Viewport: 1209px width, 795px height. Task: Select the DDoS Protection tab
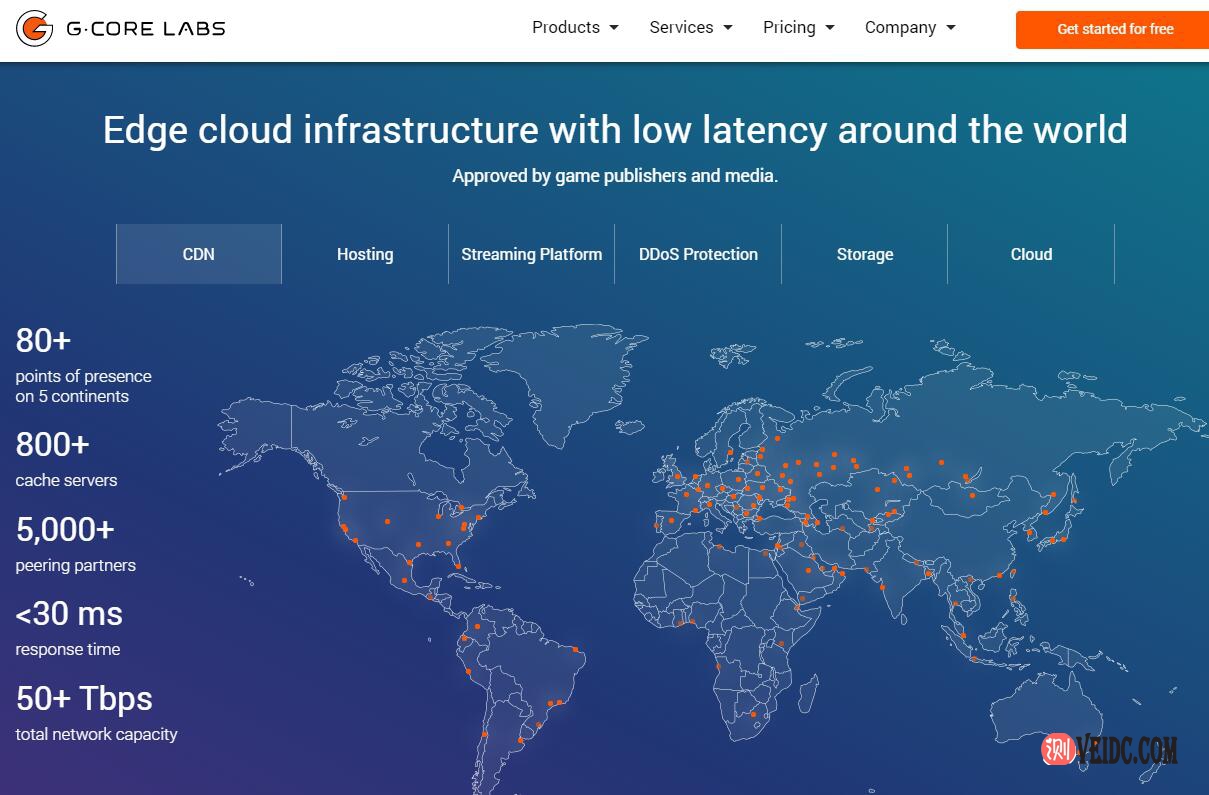pos(698,254)
